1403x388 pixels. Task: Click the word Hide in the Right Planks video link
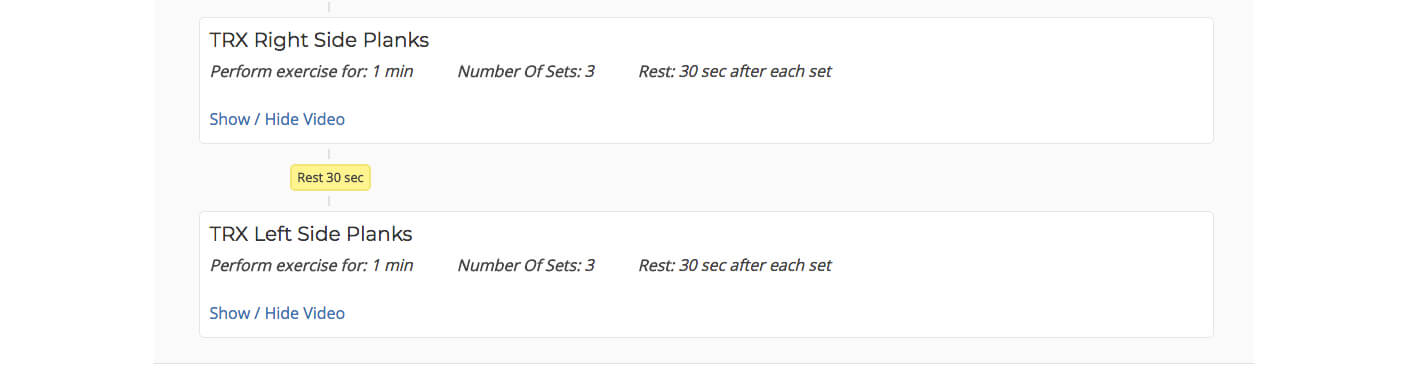pos(281,119)
